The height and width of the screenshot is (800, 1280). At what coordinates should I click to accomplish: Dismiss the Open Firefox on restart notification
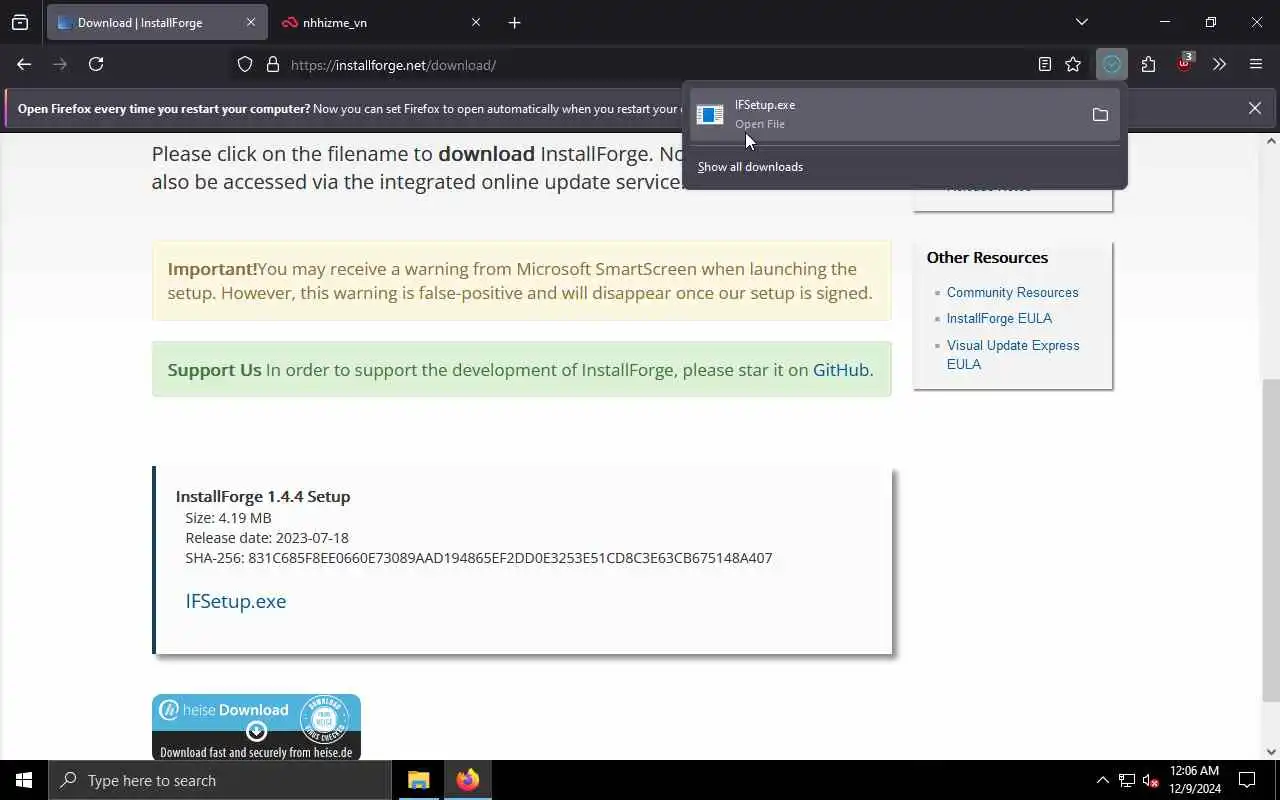(1255, 108)
